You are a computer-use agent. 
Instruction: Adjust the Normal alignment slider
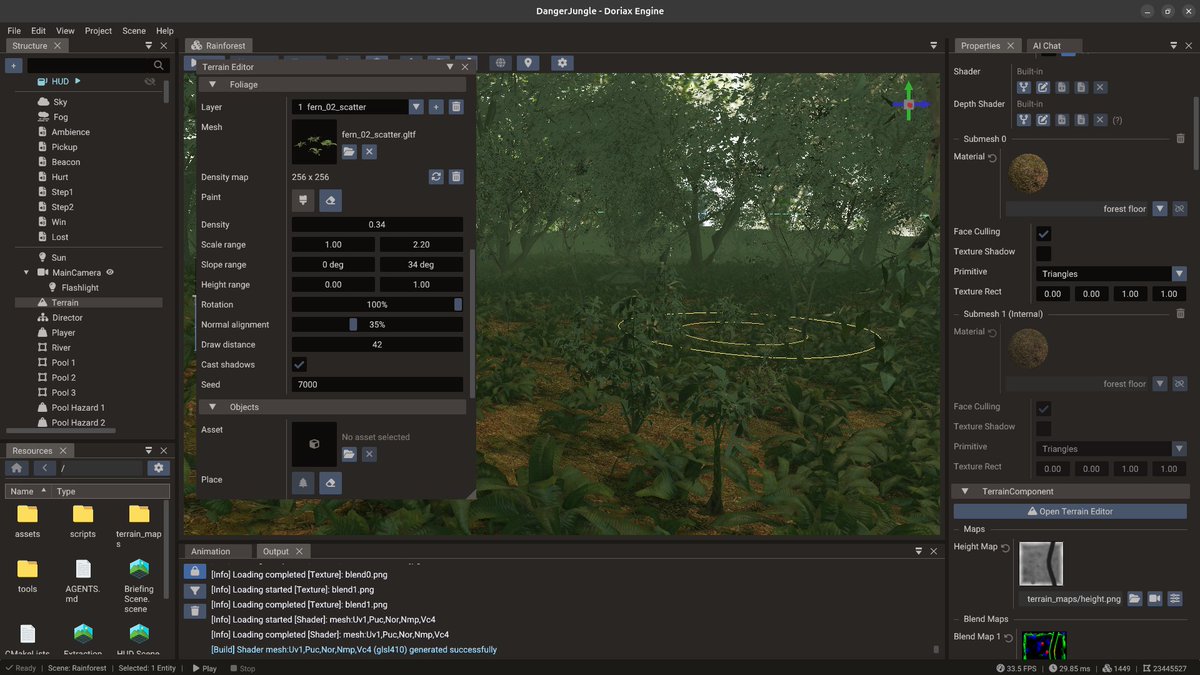coord(377,324)
